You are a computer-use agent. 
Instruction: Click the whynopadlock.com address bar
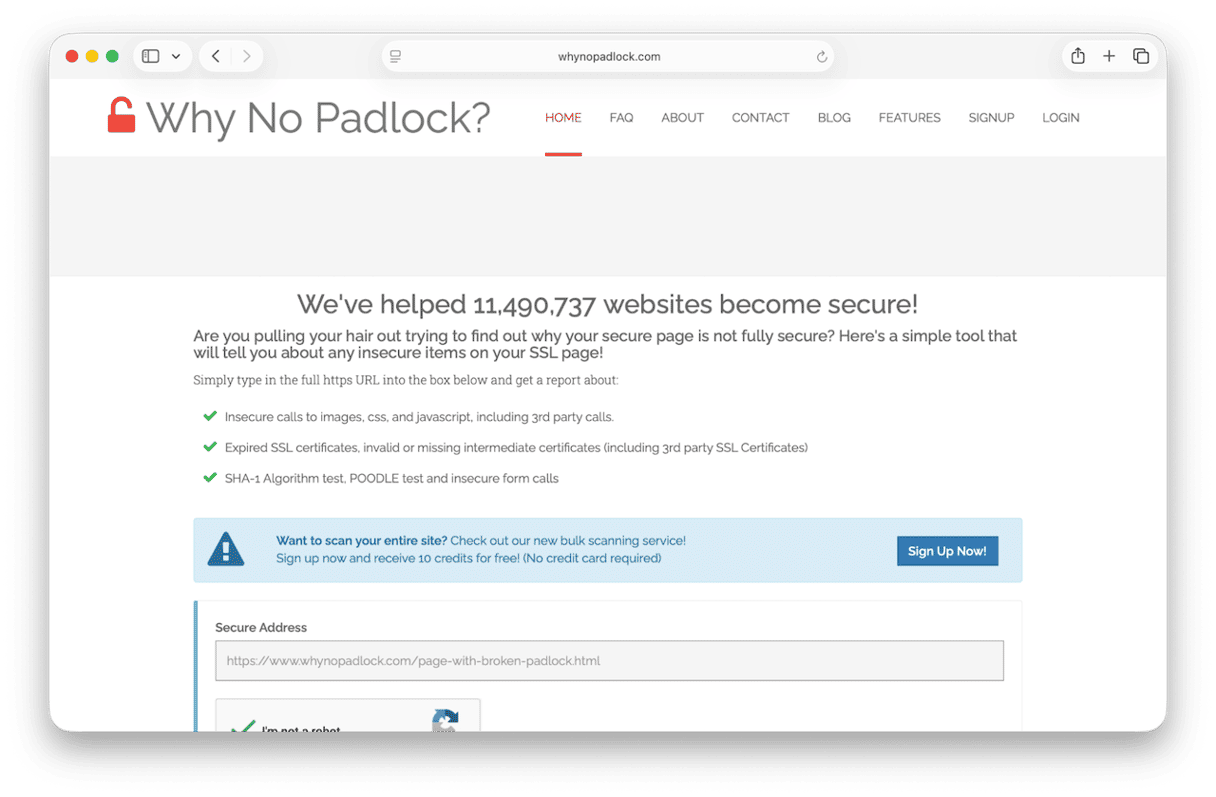pos(609,57)
